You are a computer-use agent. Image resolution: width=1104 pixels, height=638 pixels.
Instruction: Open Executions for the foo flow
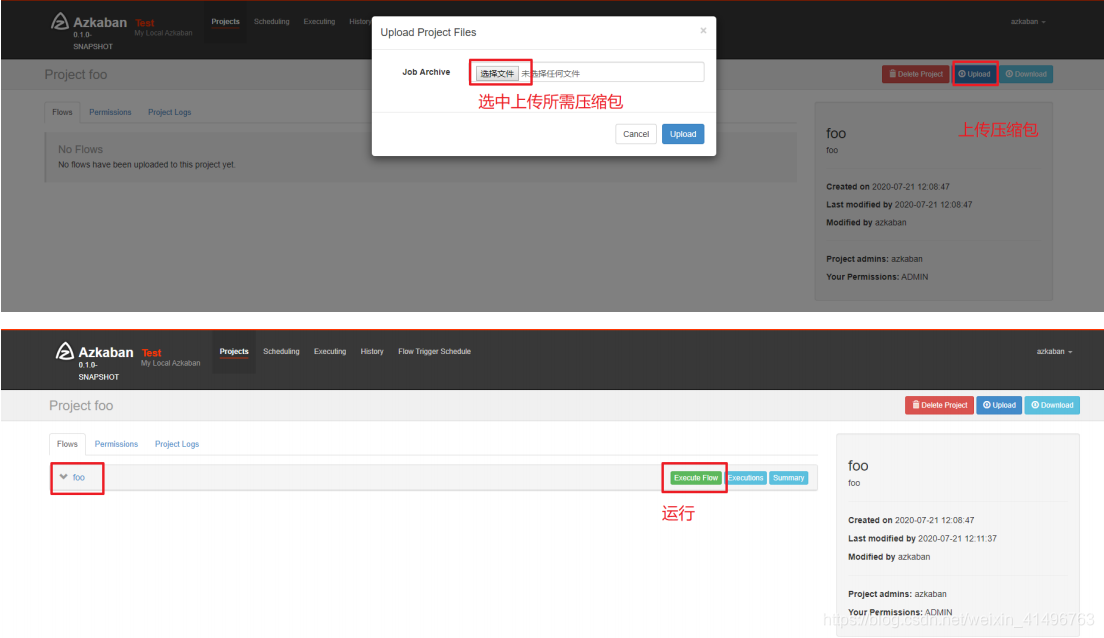(745, 477)
